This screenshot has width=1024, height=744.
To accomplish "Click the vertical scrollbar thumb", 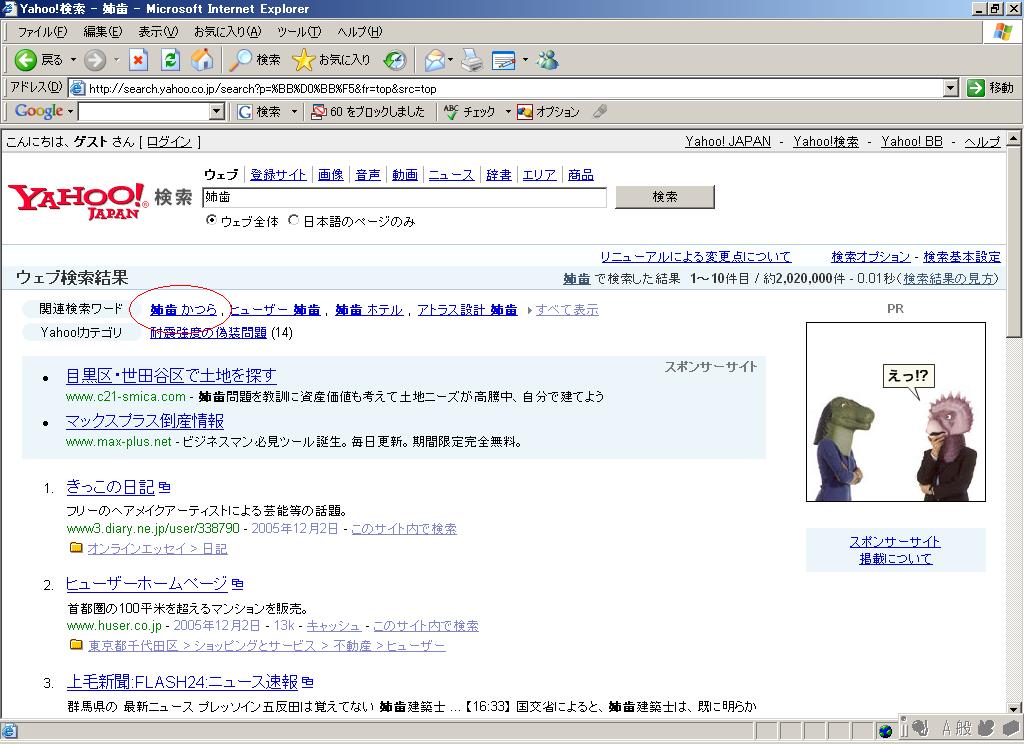I will [1014, 240].
